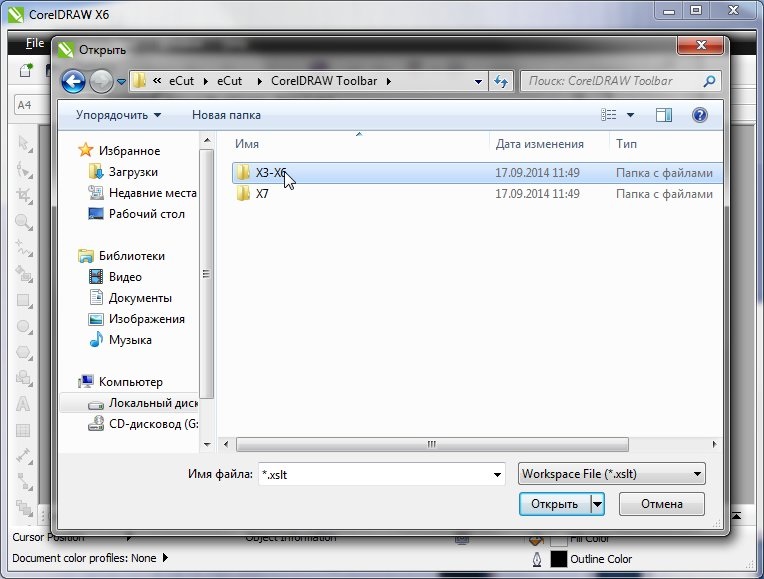Expand the Workspace File type dropdown
764x579 pixels.
[x=611, y=474]
